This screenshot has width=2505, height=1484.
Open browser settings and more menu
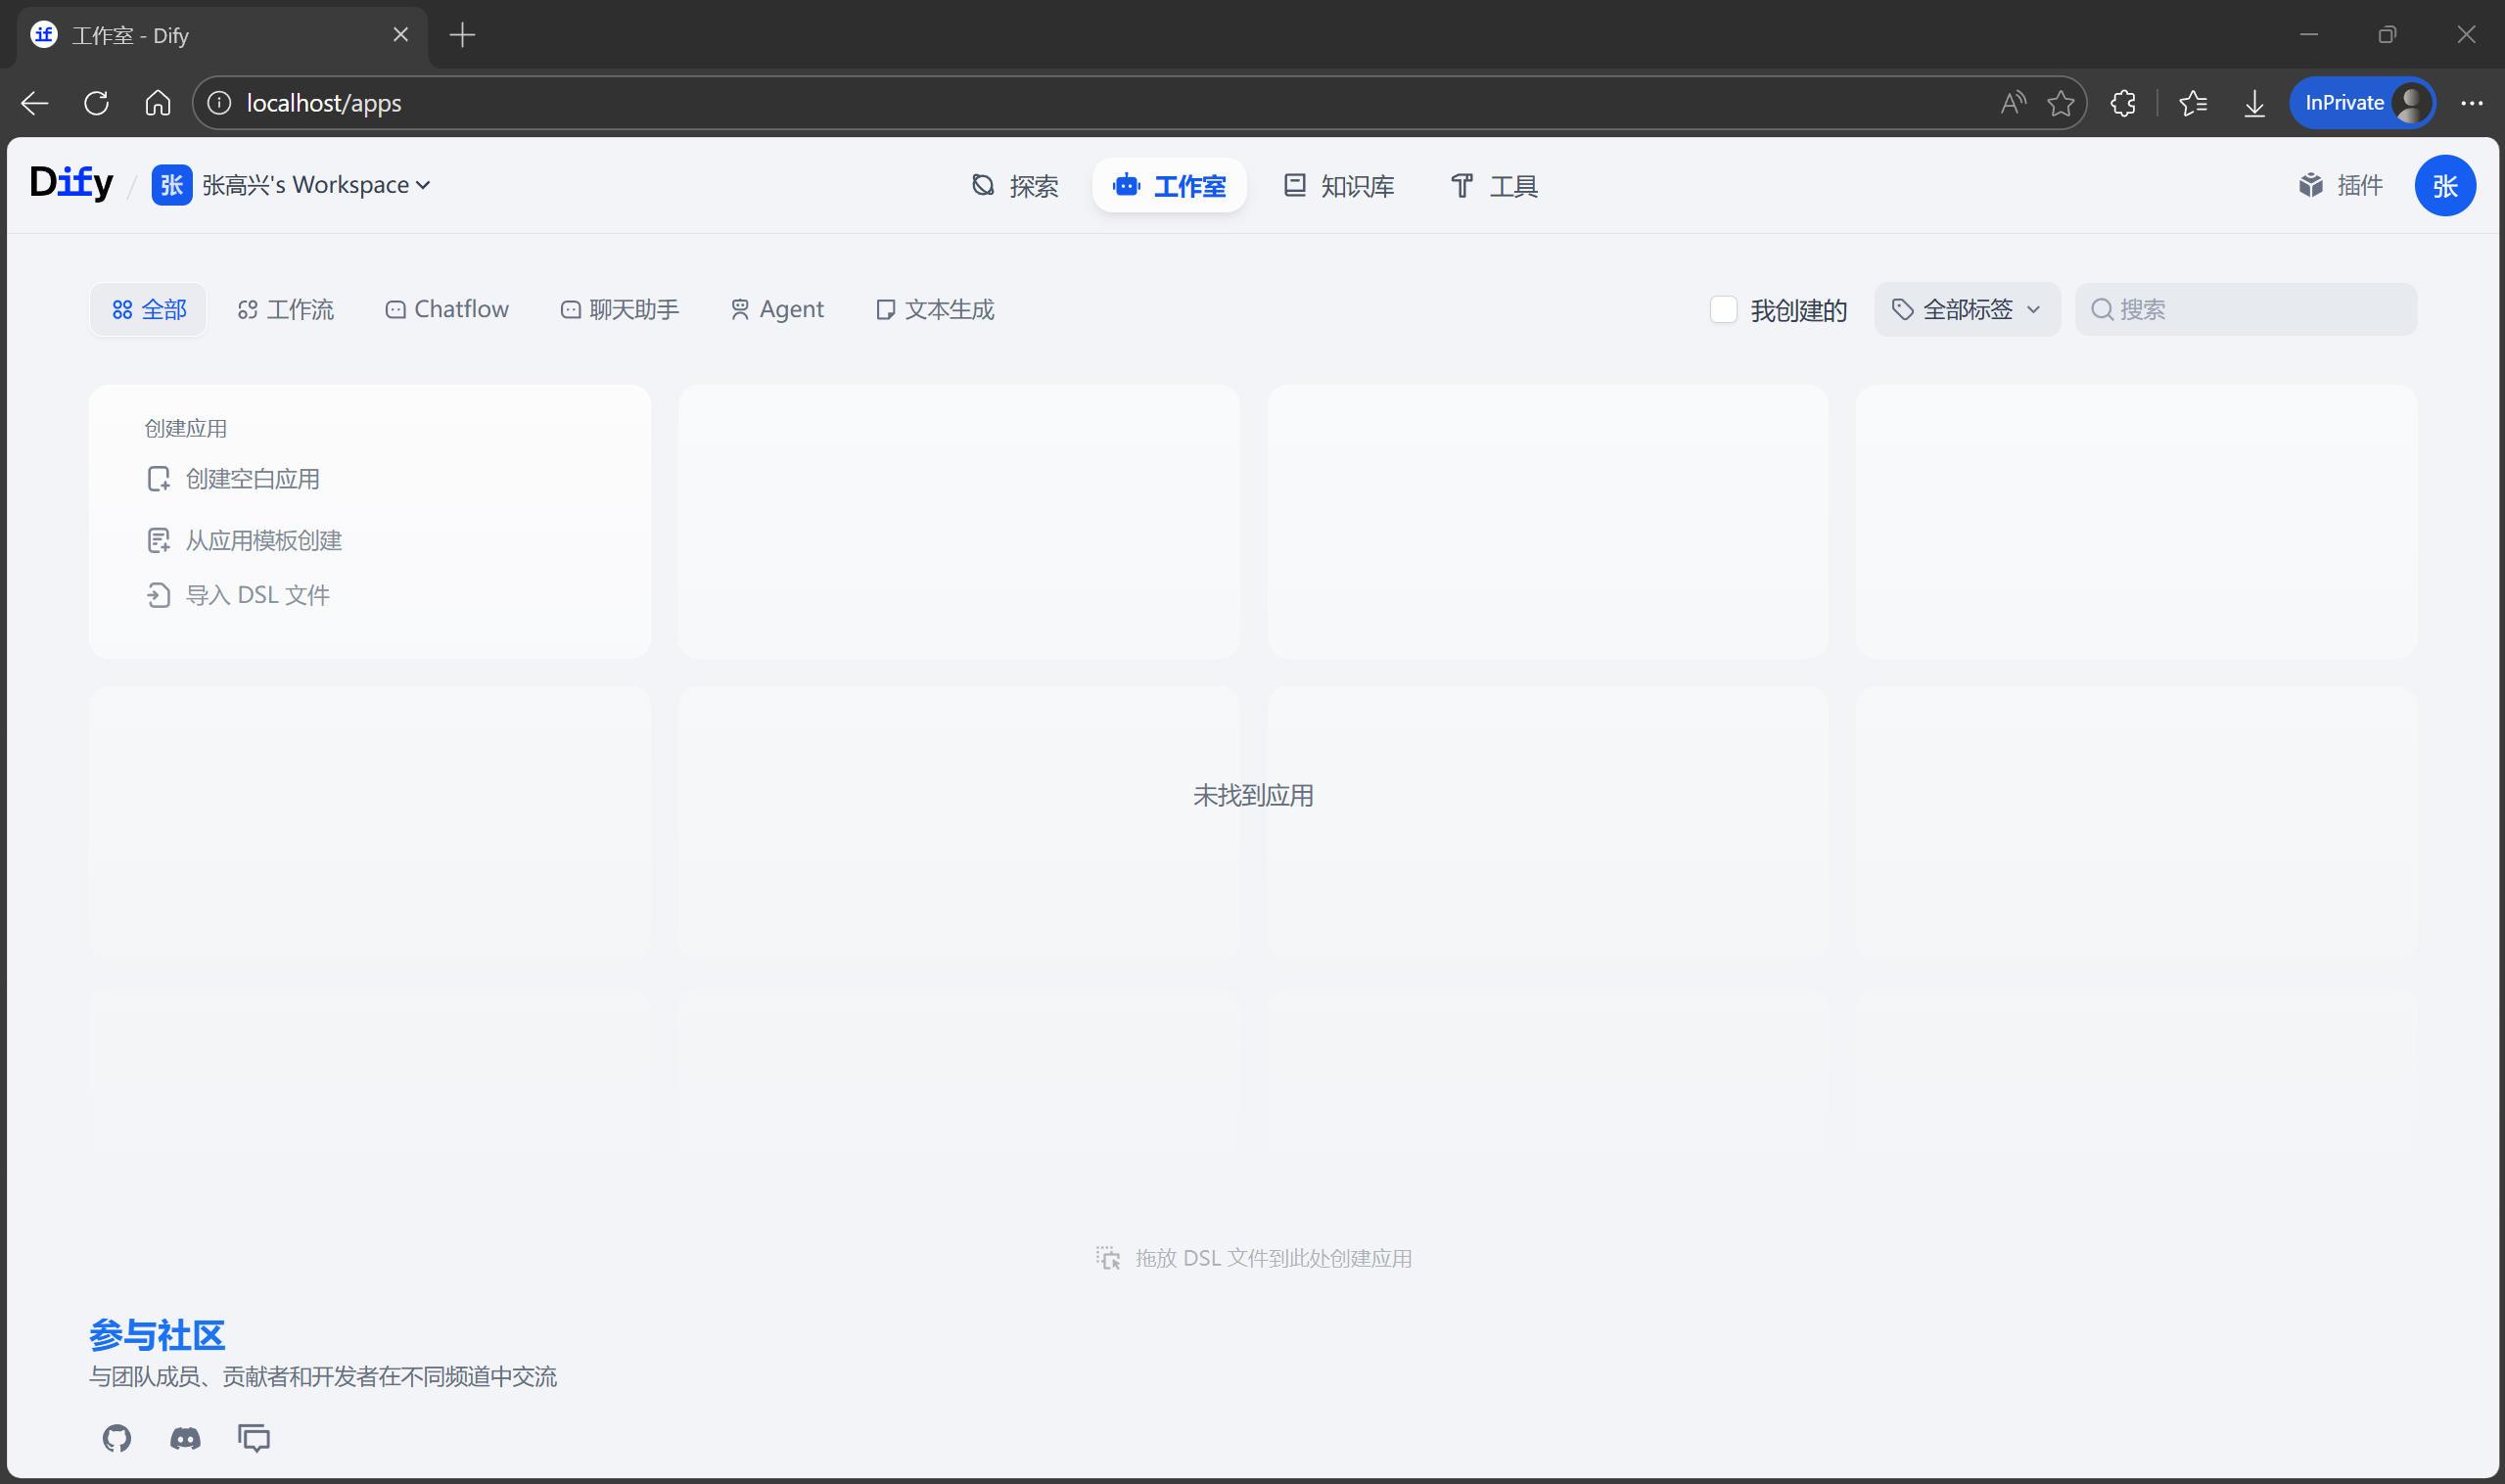coord(2471,103)
